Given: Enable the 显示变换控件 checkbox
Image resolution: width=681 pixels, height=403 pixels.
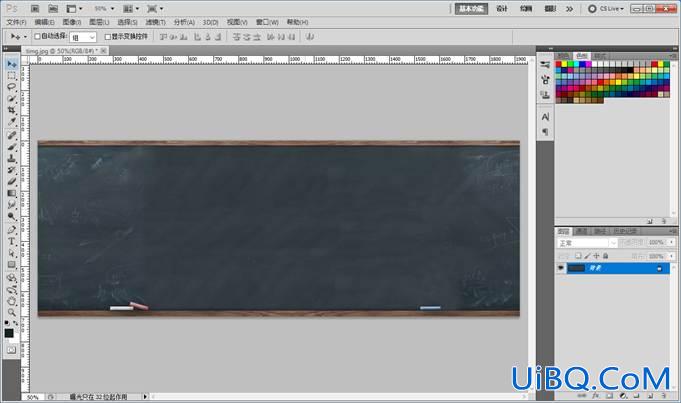Looking at the screenshot, I should click(x=108, y=37).
